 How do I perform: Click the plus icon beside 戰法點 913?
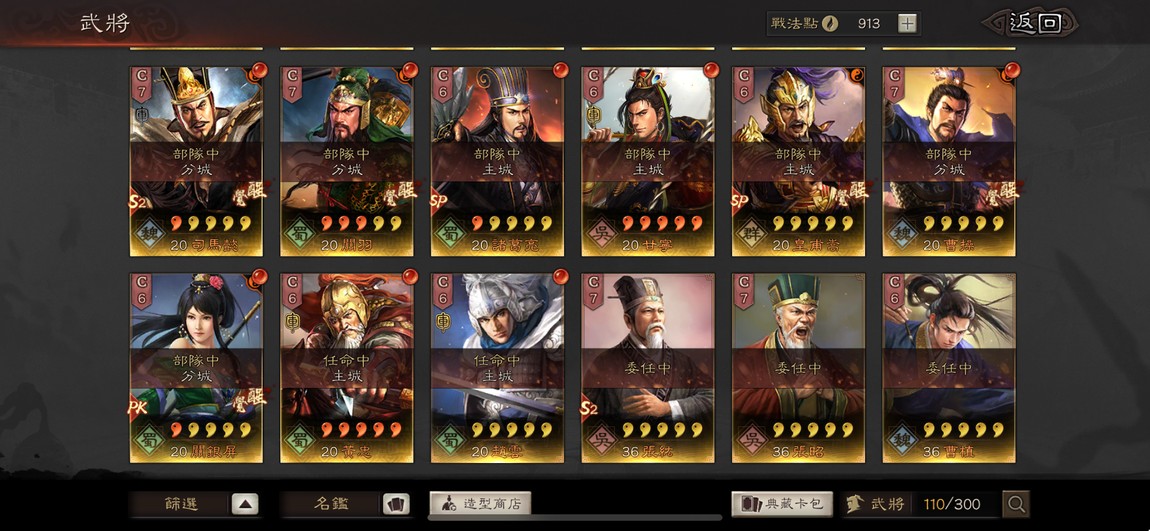click(907, 23)
